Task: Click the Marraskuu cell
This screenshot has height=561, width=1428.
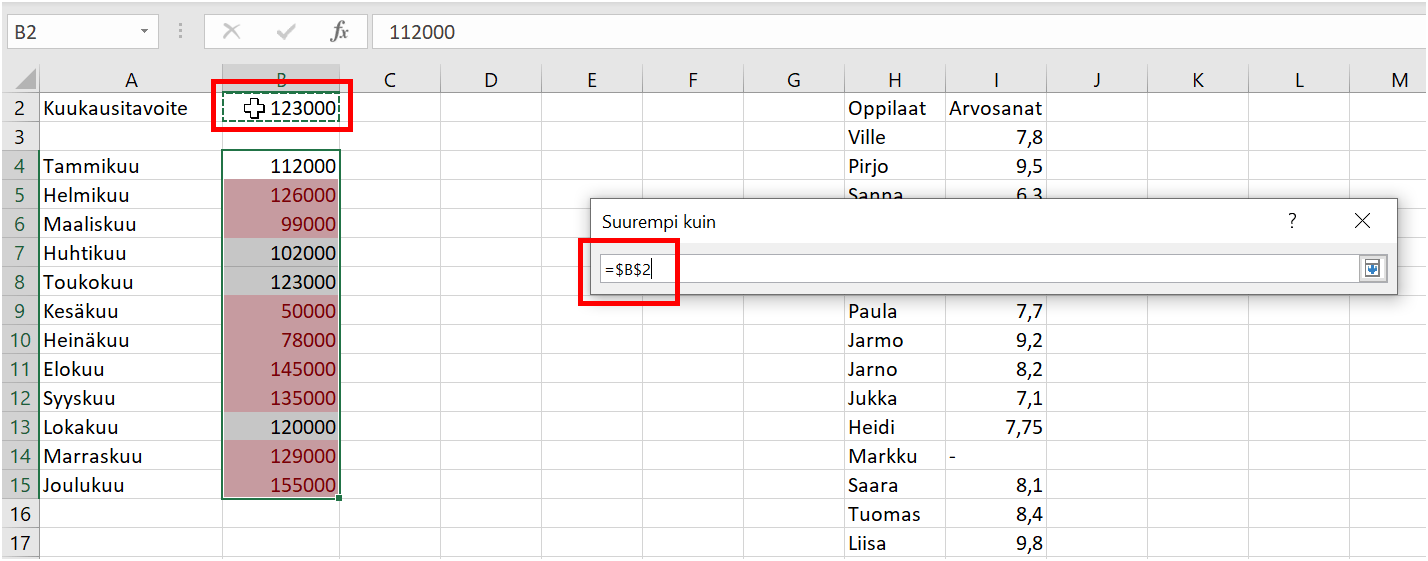Action: click(x=131, y=456)
